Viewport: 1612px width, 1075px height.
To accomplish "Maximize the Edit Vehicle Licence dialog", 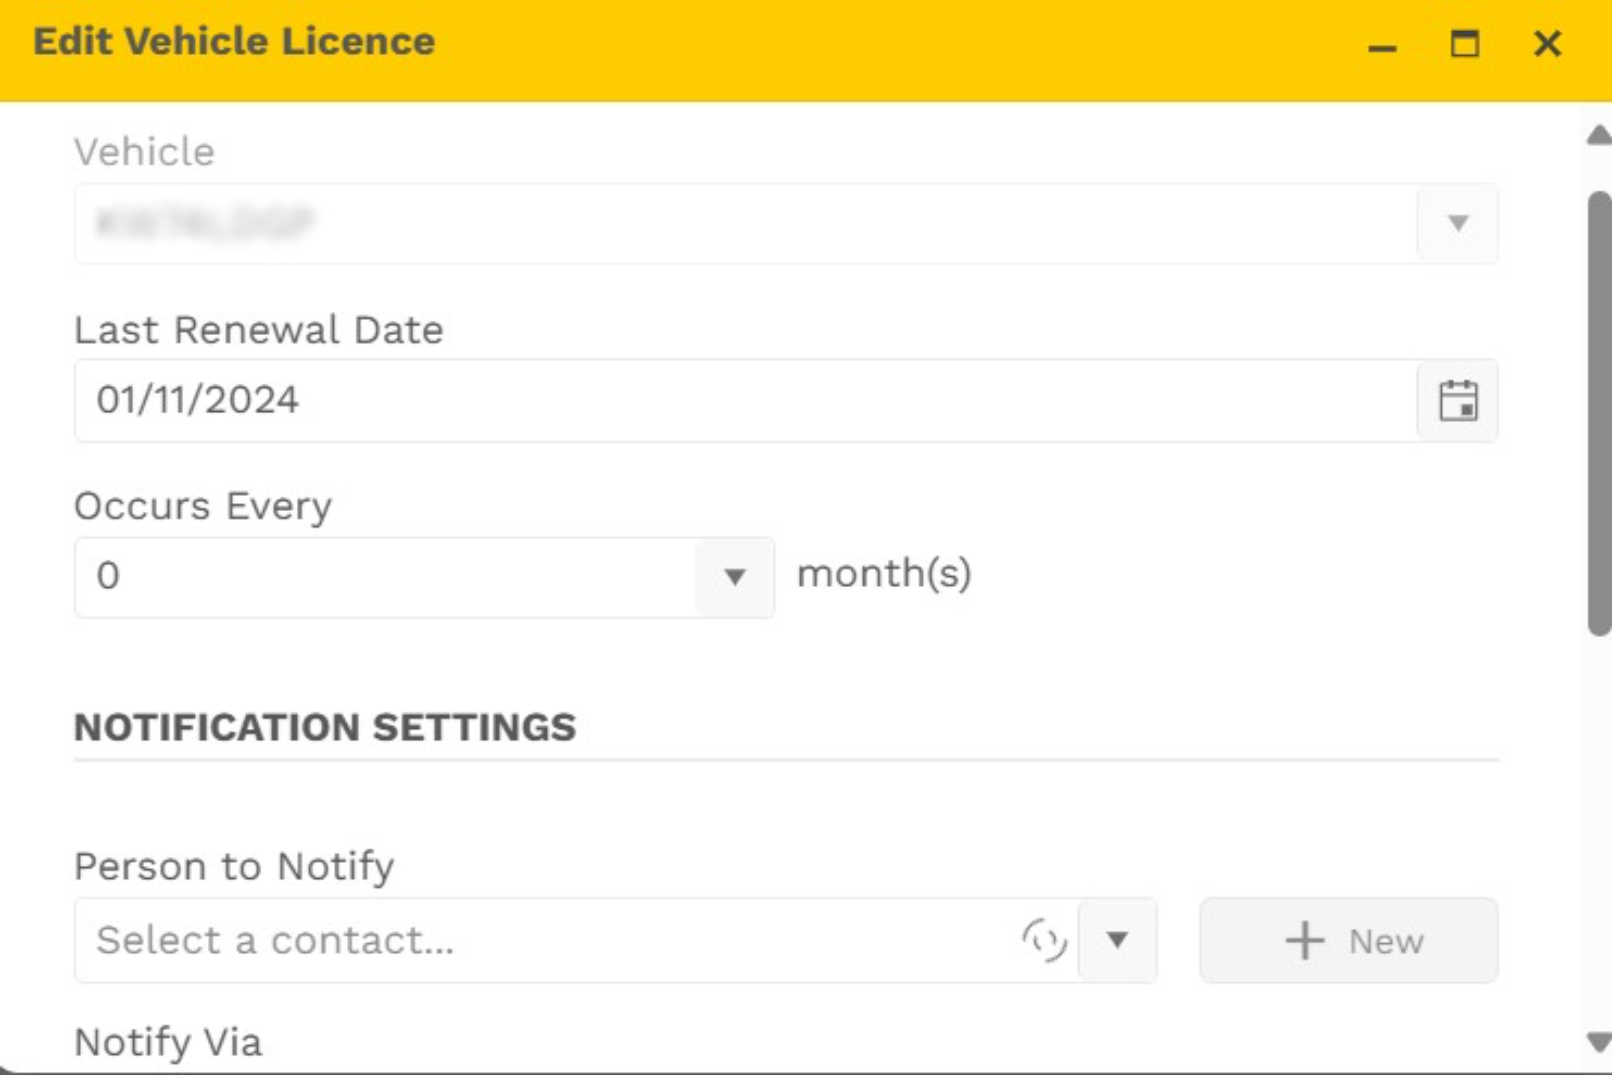I will pos(1464,44).
